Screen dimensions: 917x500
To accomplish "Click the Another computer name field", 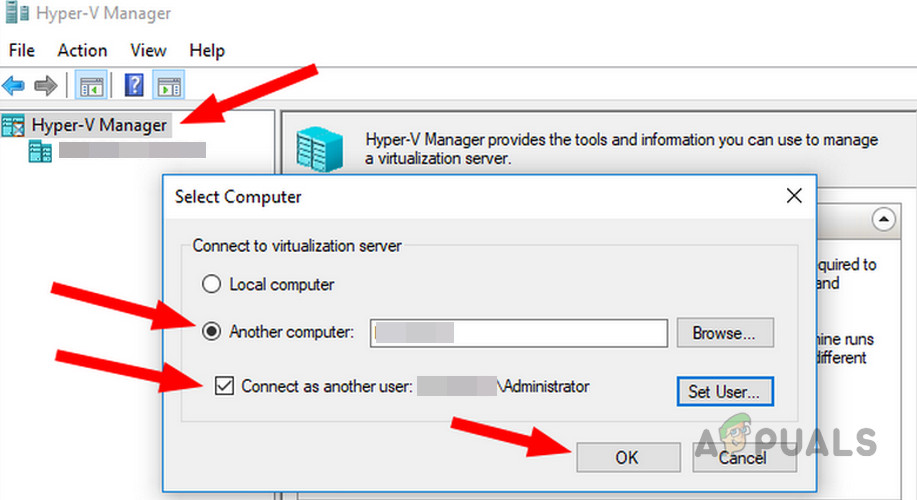I will point(519,333).
